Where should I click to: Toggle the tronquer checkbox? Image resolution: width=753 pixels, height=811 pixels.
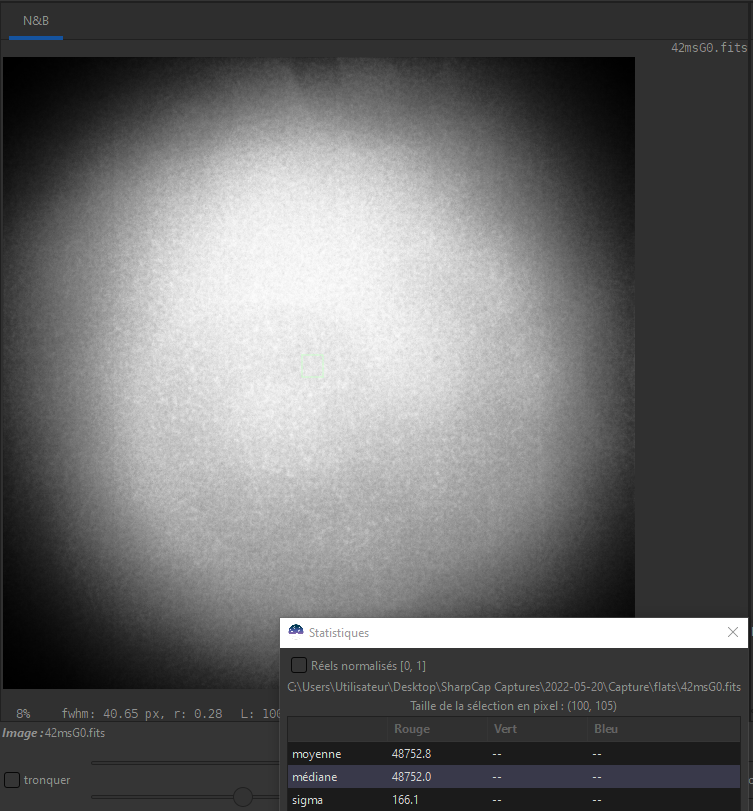click(x=12, y=780)
